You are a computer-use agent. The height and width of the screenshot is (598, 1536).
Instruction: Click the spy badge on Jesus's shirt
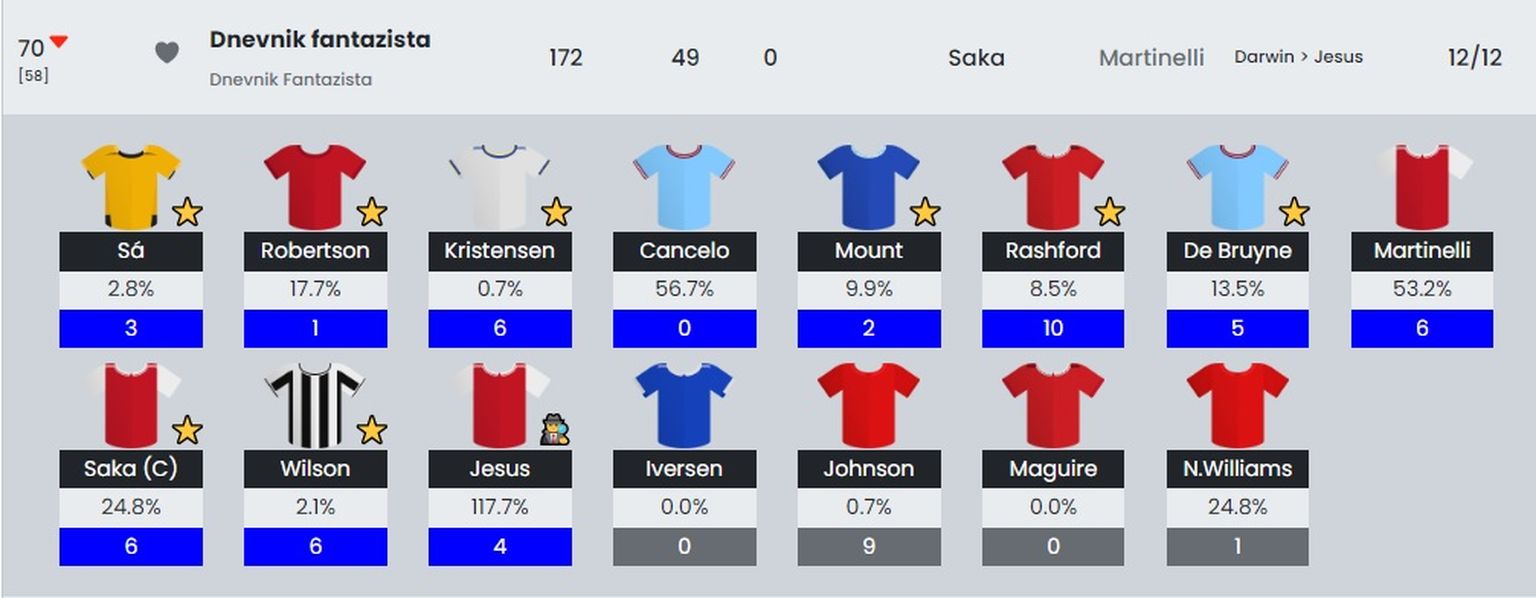tap(555, 431)
